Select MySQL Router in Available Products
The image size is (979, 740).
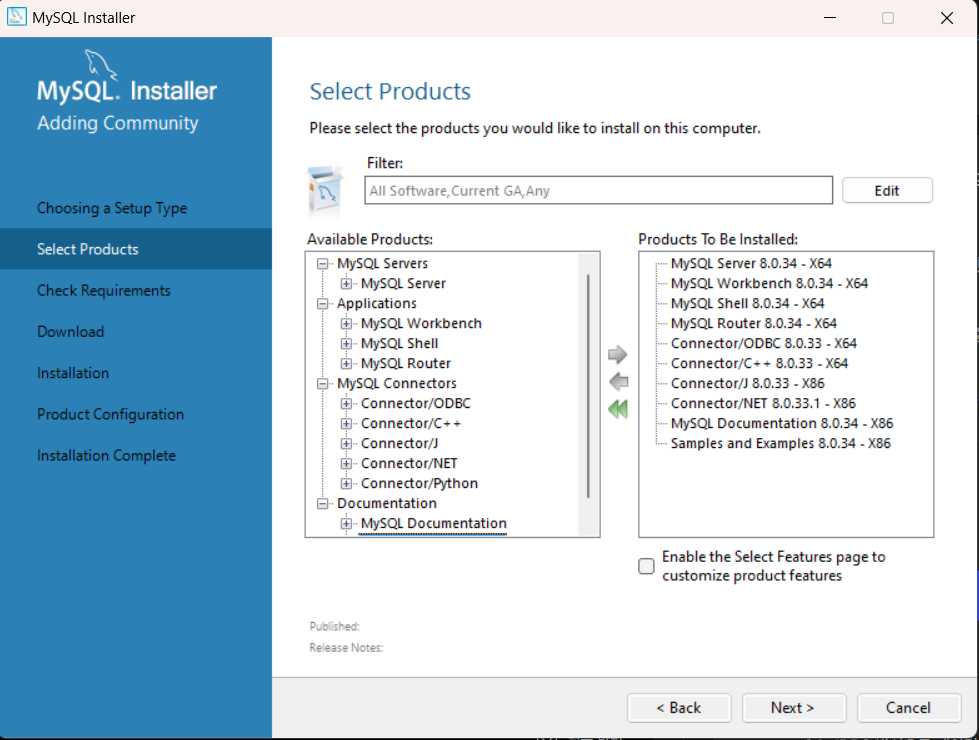tap(406, 363)
